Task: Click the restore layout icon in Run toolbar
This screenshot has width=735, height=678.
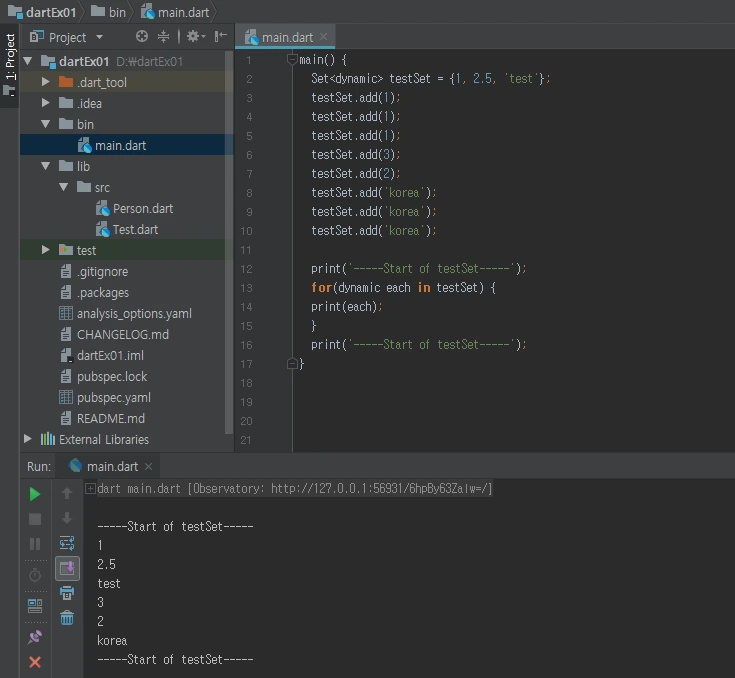Action: point(35,606)
